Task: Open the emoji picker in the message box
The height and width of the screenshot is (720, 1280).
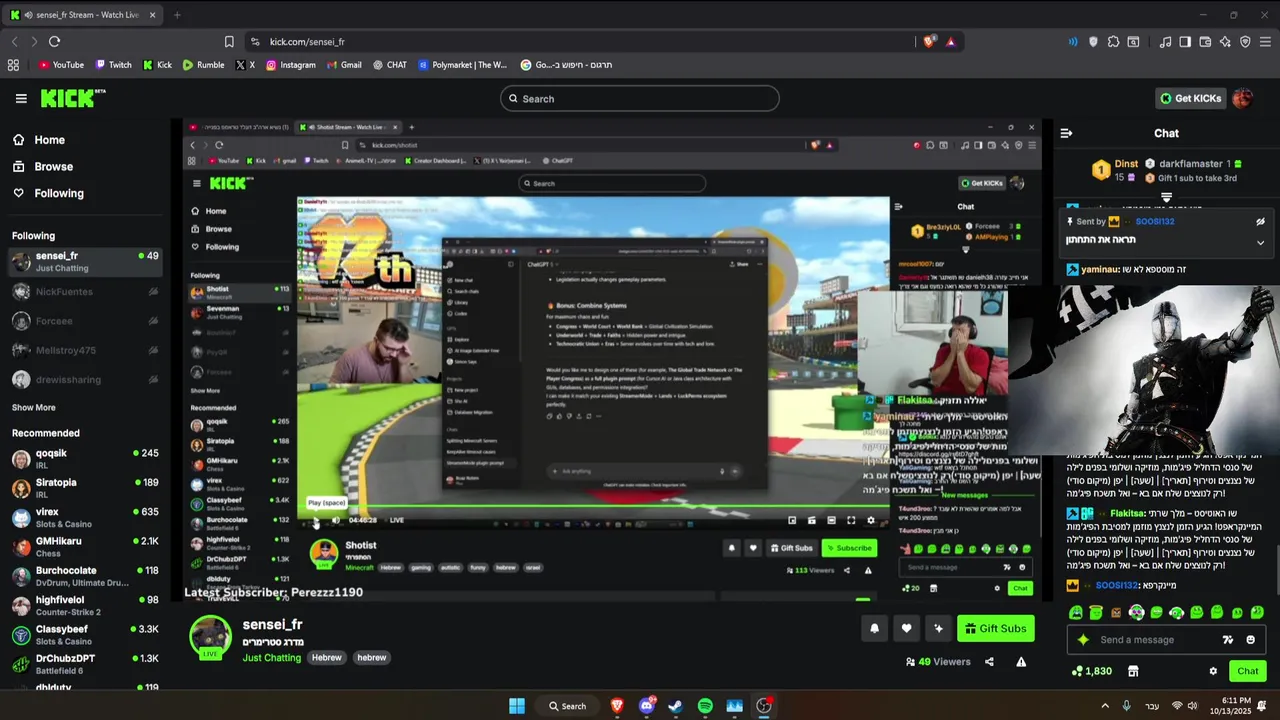Action: coord(1250,640)
